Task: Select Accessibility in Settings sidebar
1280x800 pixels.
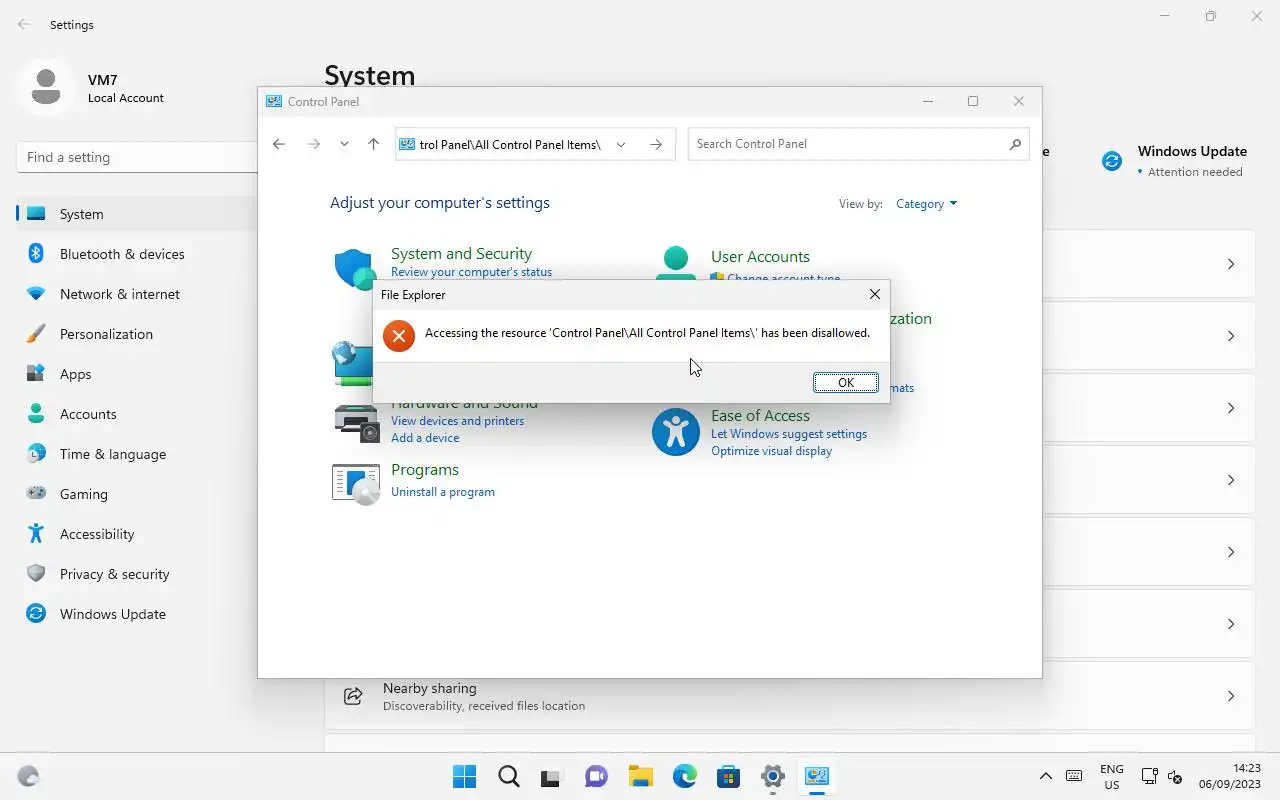Action: click(x=137, y=534)
